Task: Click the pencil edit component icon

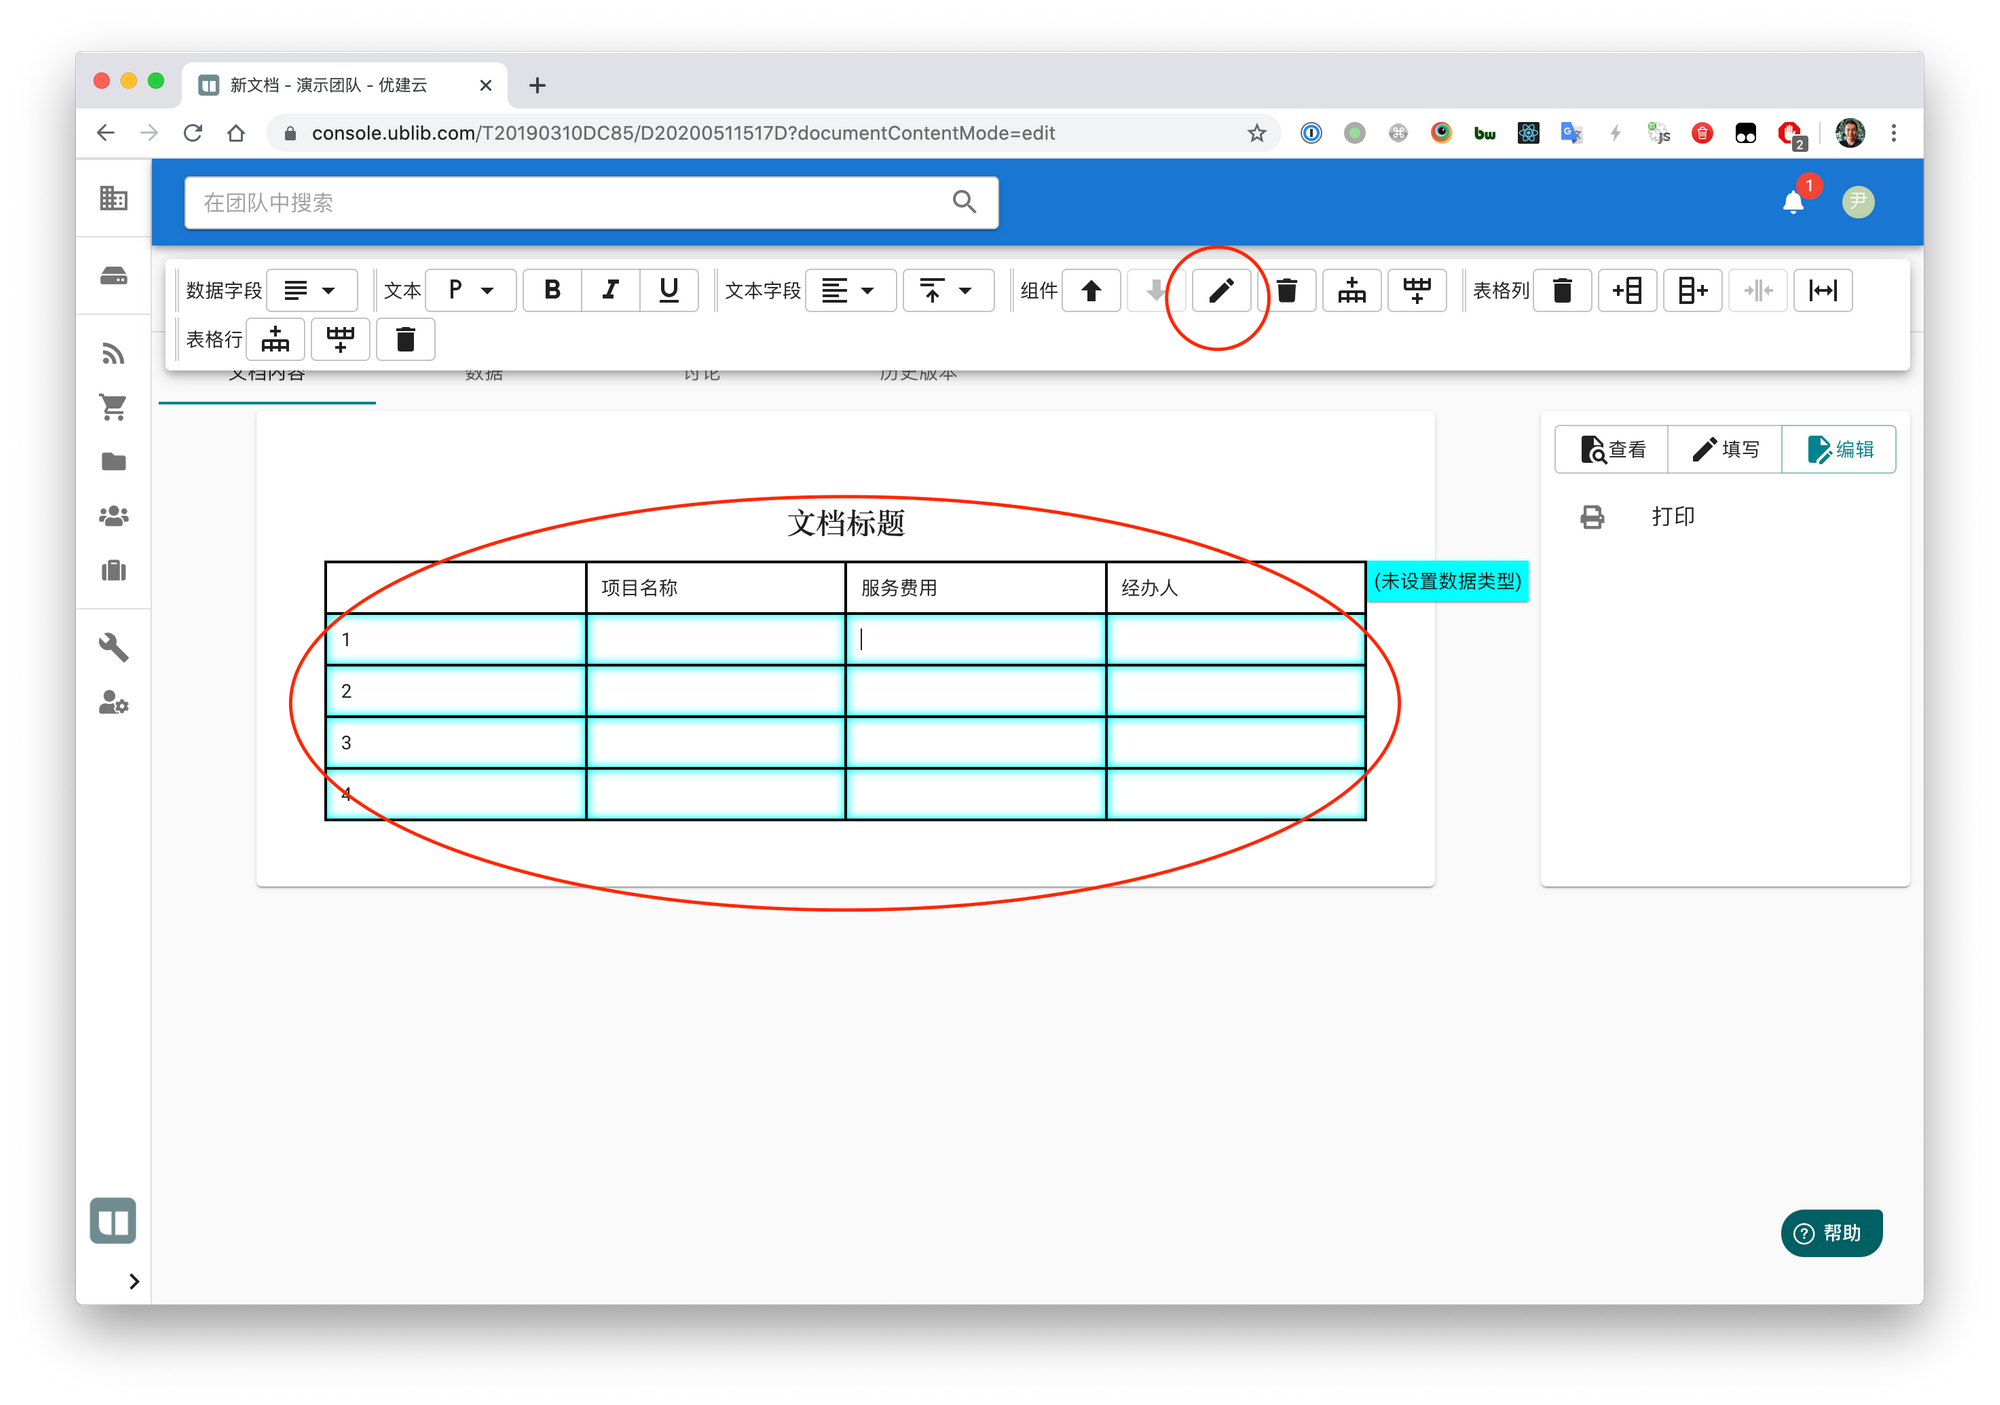Action: 1221,291
